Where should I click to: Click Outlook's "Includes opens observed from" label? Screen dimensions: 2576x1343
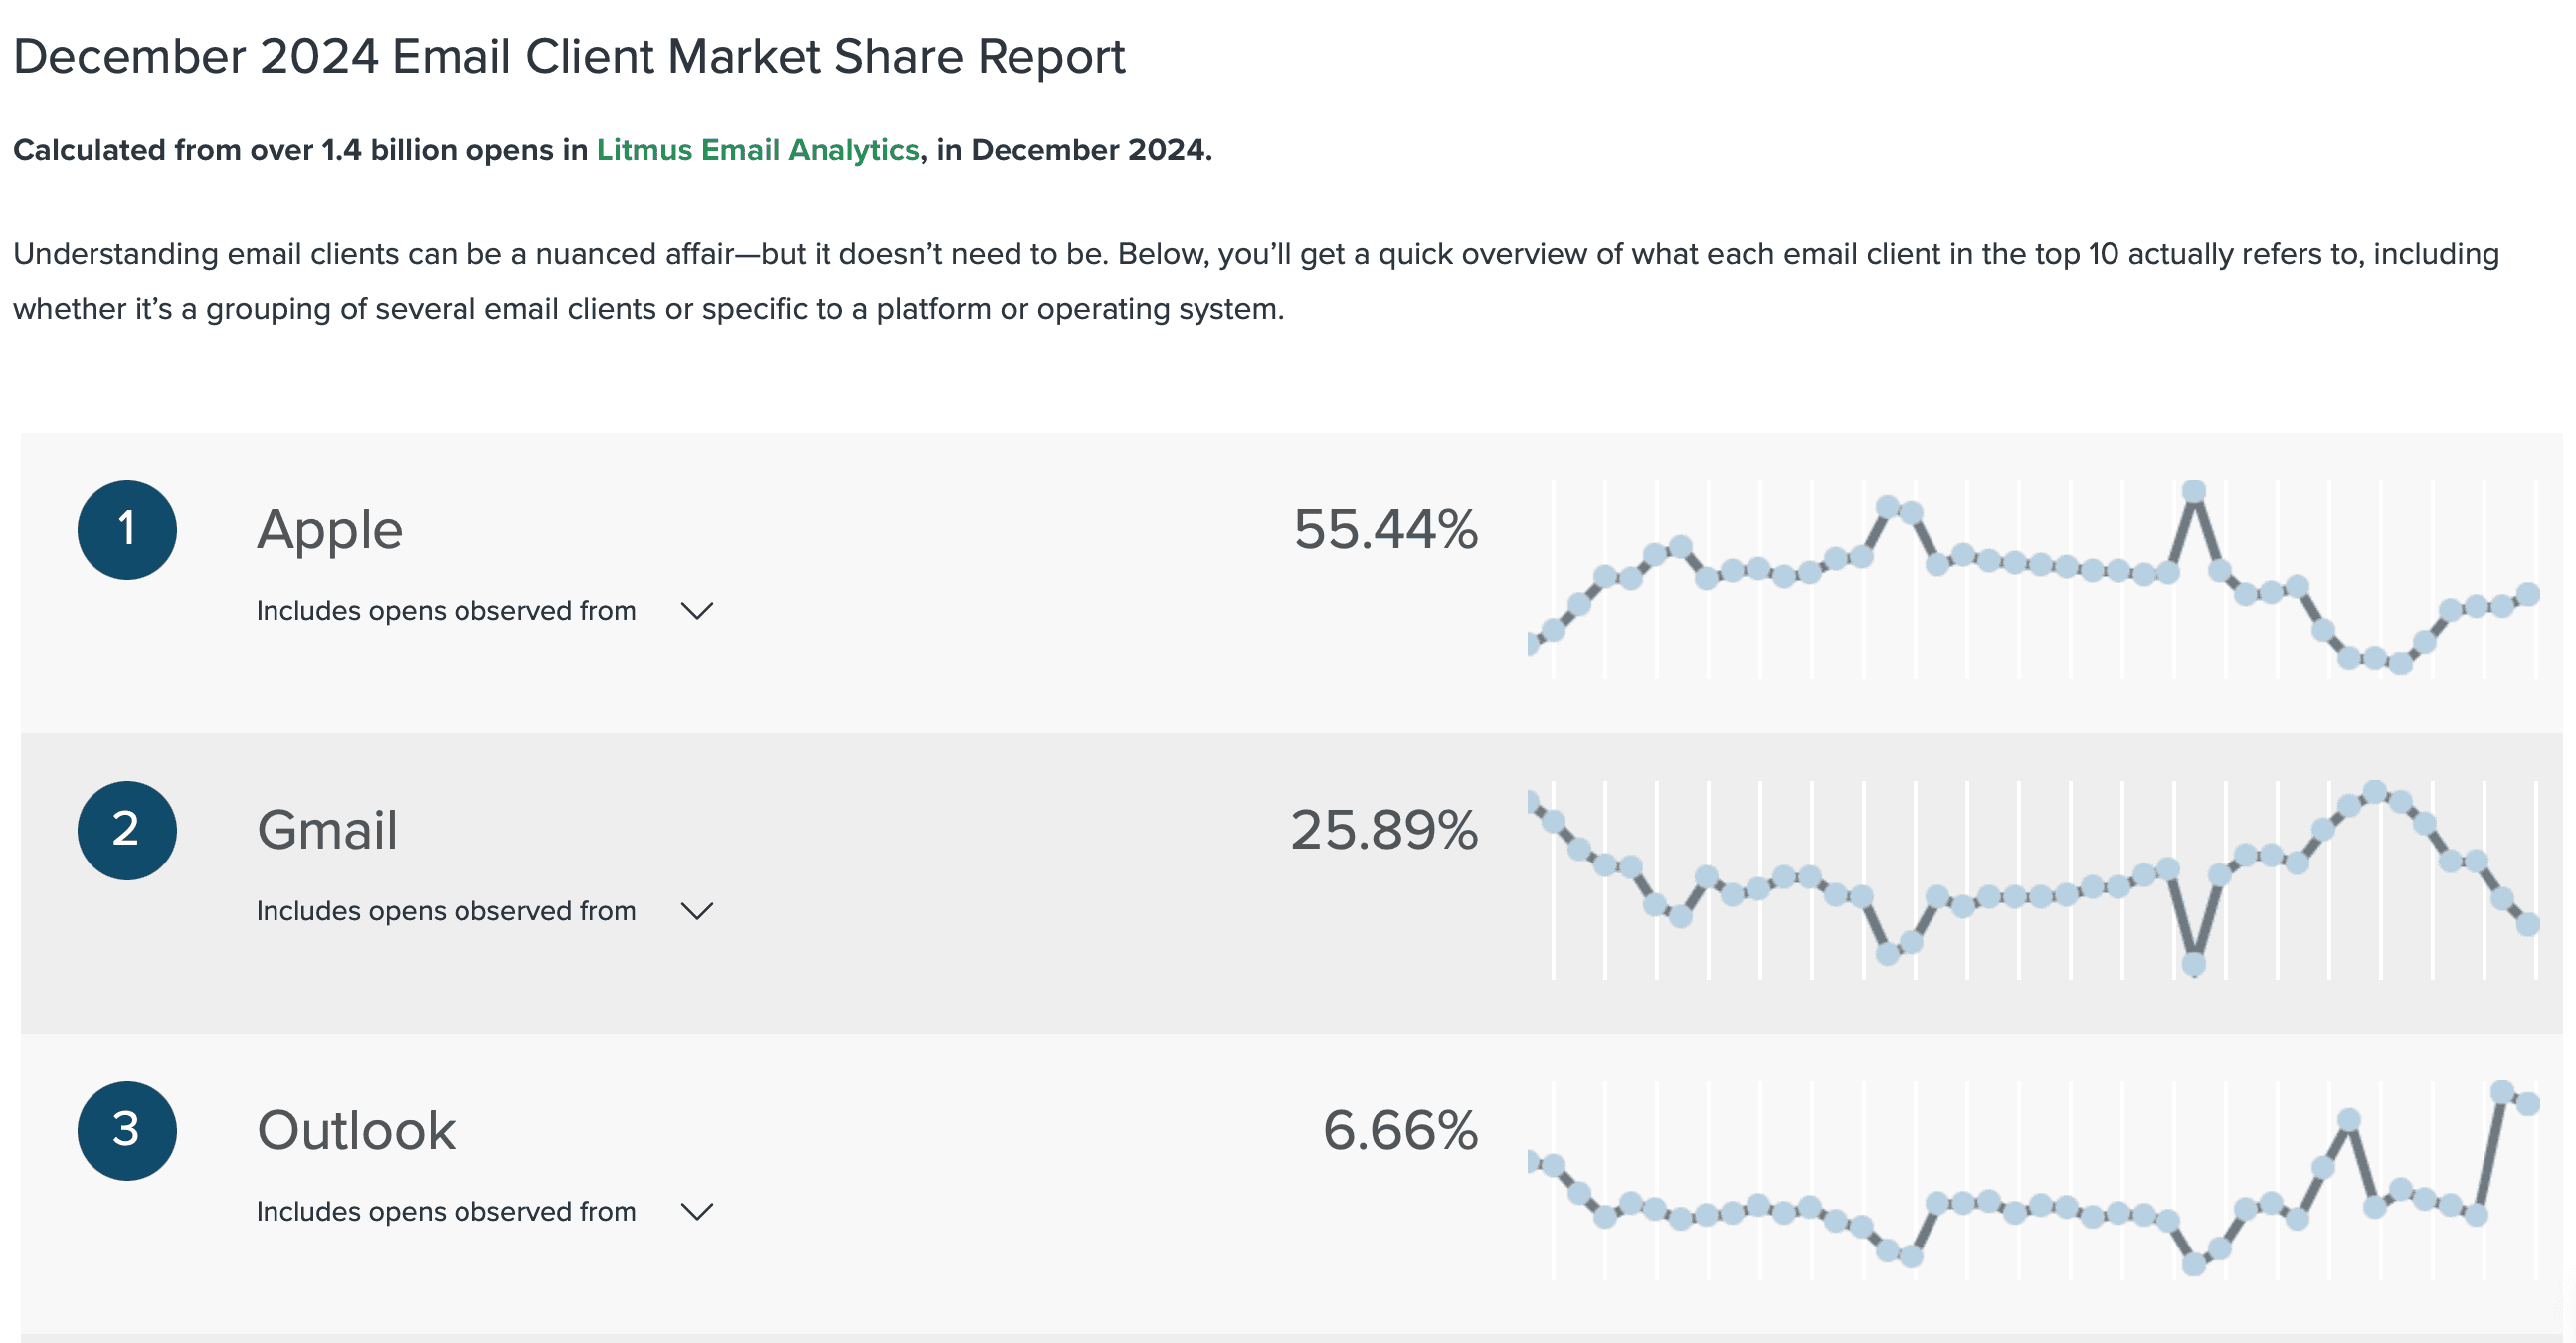446,1211
